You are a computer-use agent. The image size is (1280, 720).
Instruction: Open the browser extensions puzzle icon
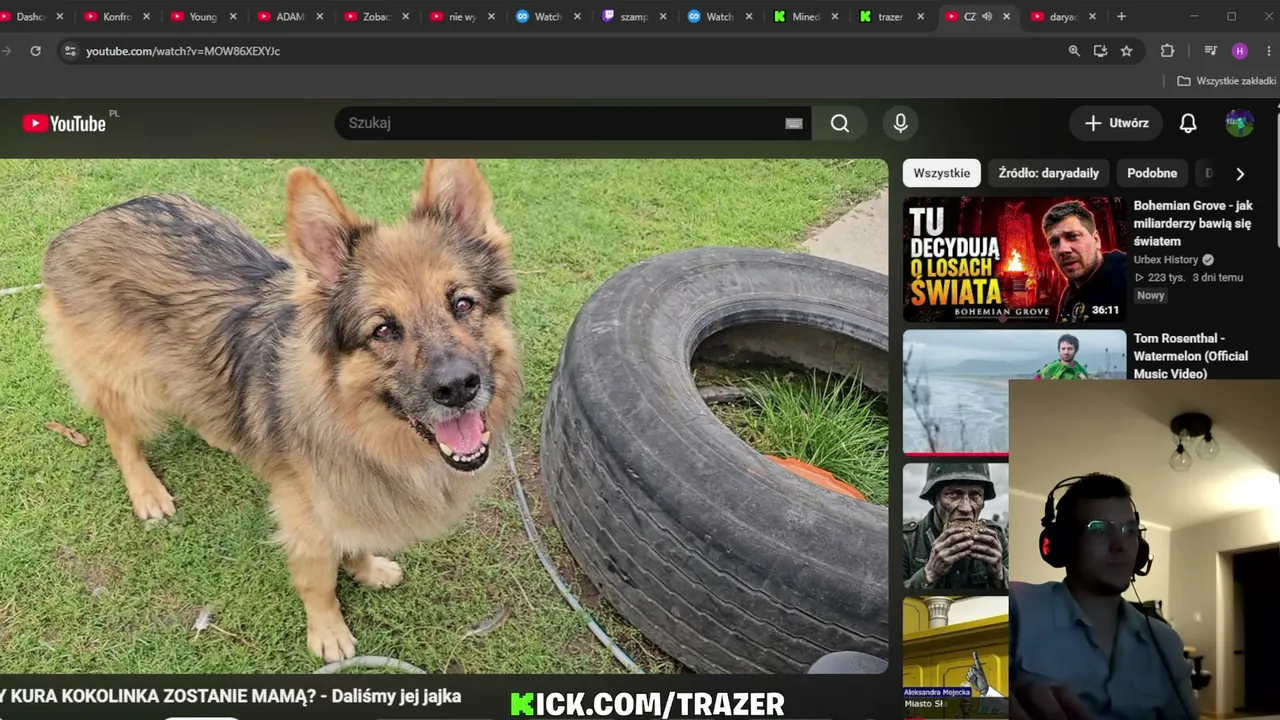click(1167, 51)
